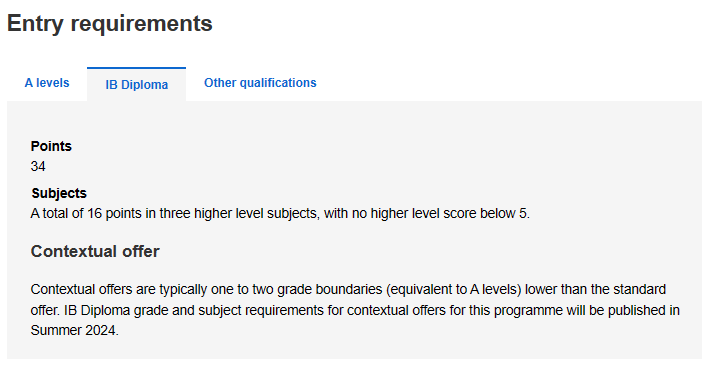Click the text '(equivalent to A levels)'
718x379 pixels.
(453, 289)
